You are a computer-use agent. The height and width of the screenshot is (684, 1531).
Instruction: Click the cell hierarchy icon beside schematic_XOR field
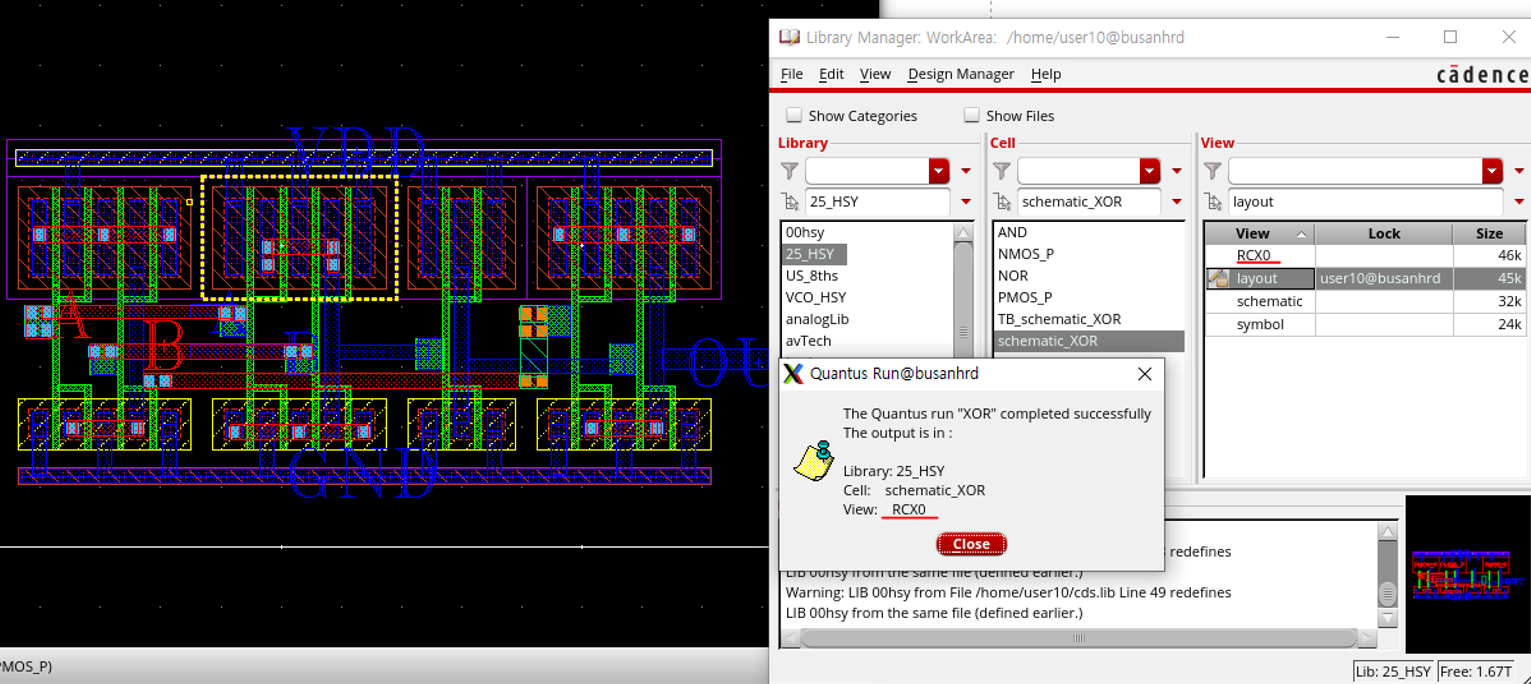point(1003,202)
